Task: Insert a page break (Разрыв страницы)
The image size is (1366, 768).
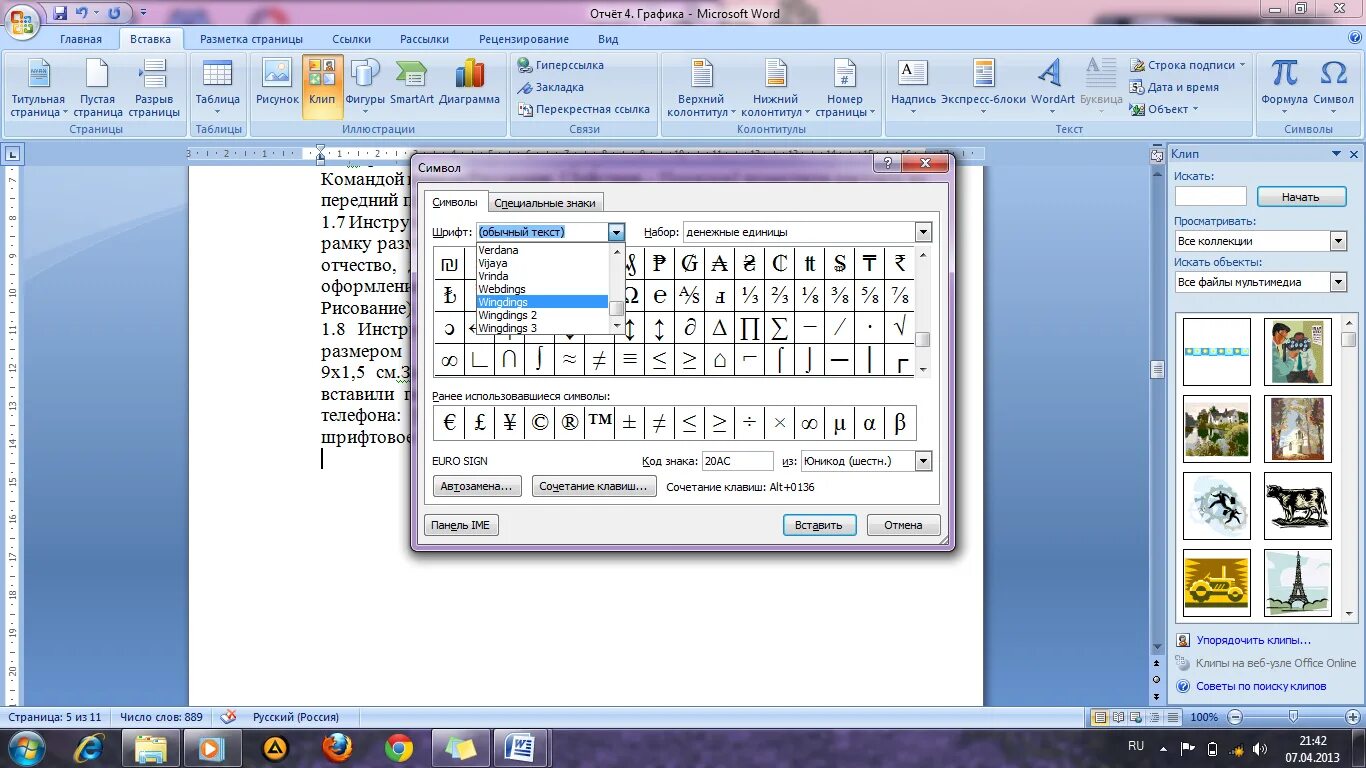Action: [x=154, y=88]
